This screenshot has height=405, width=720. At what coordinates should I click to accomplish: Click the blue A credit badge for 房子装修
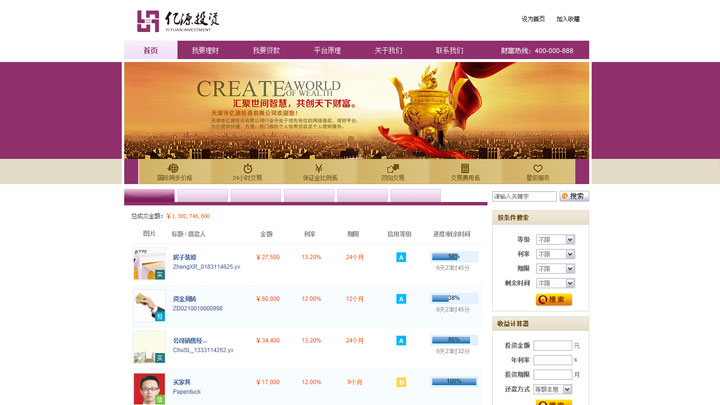(401, 257)
